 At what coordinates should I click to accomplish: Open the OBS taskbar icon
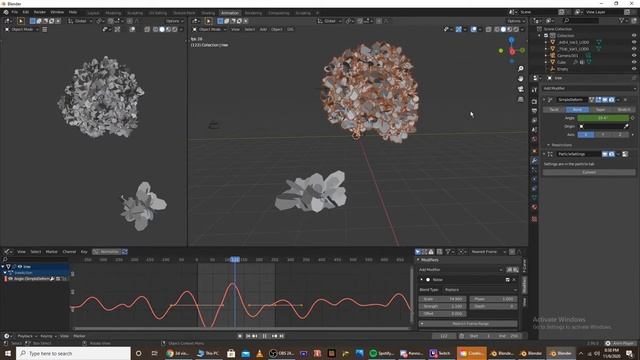pos(282,353)
